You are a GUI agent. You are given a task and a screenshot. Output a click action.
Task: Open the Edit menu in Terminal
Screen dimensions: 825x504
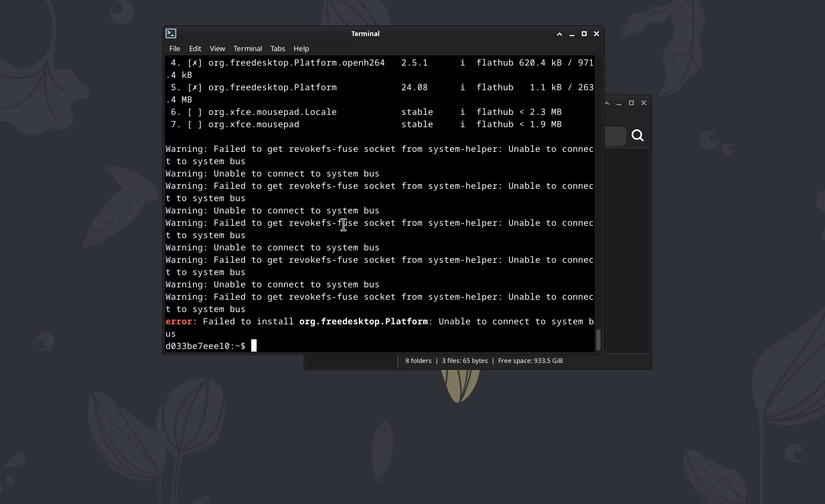195,48
